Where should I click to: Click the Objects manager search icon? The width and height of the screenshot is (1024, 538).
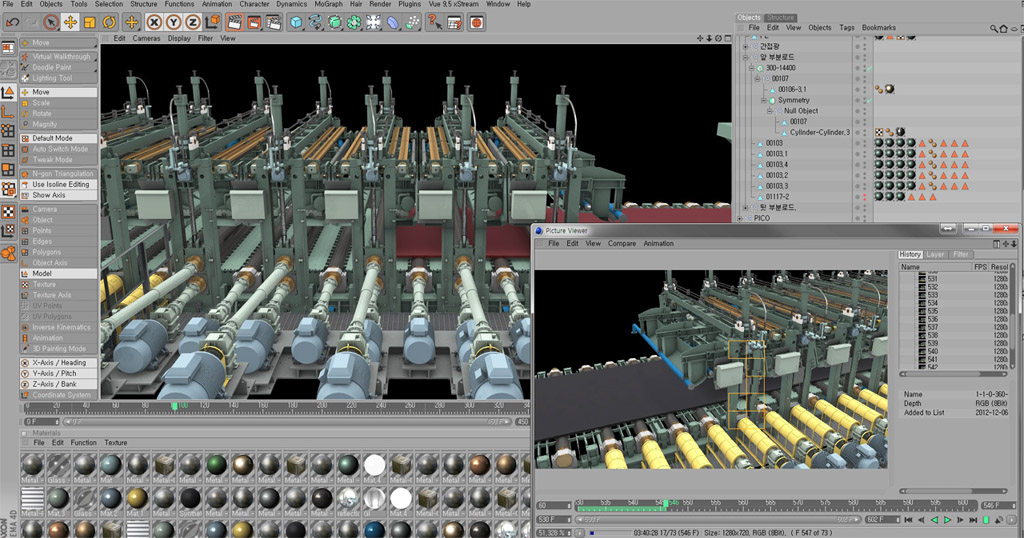click(993, 28)
